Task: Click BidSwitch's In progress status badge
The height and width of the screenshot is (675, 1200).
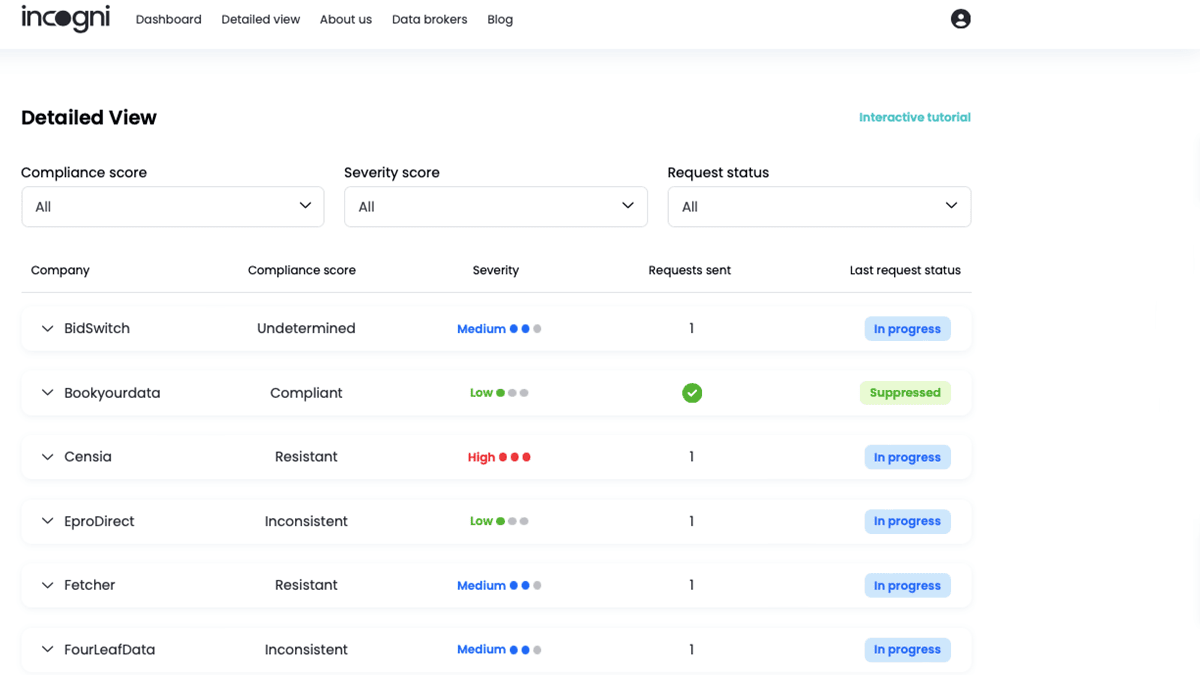Action: point(907,329)
